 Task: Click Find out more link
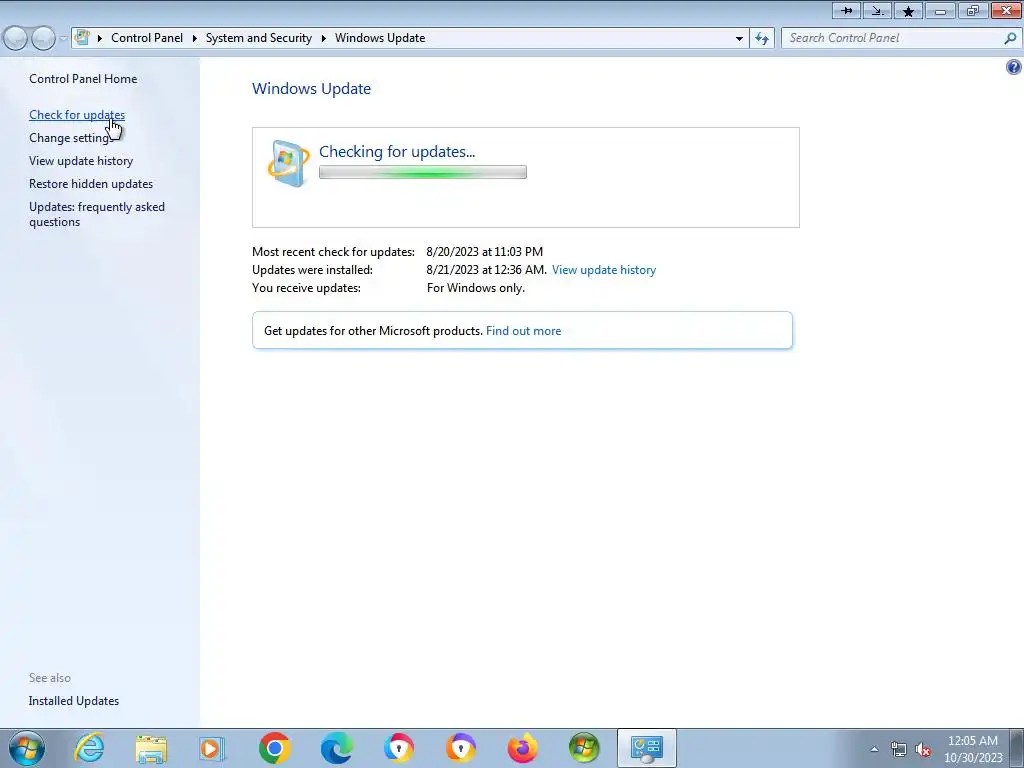click(x=523, y=330)
